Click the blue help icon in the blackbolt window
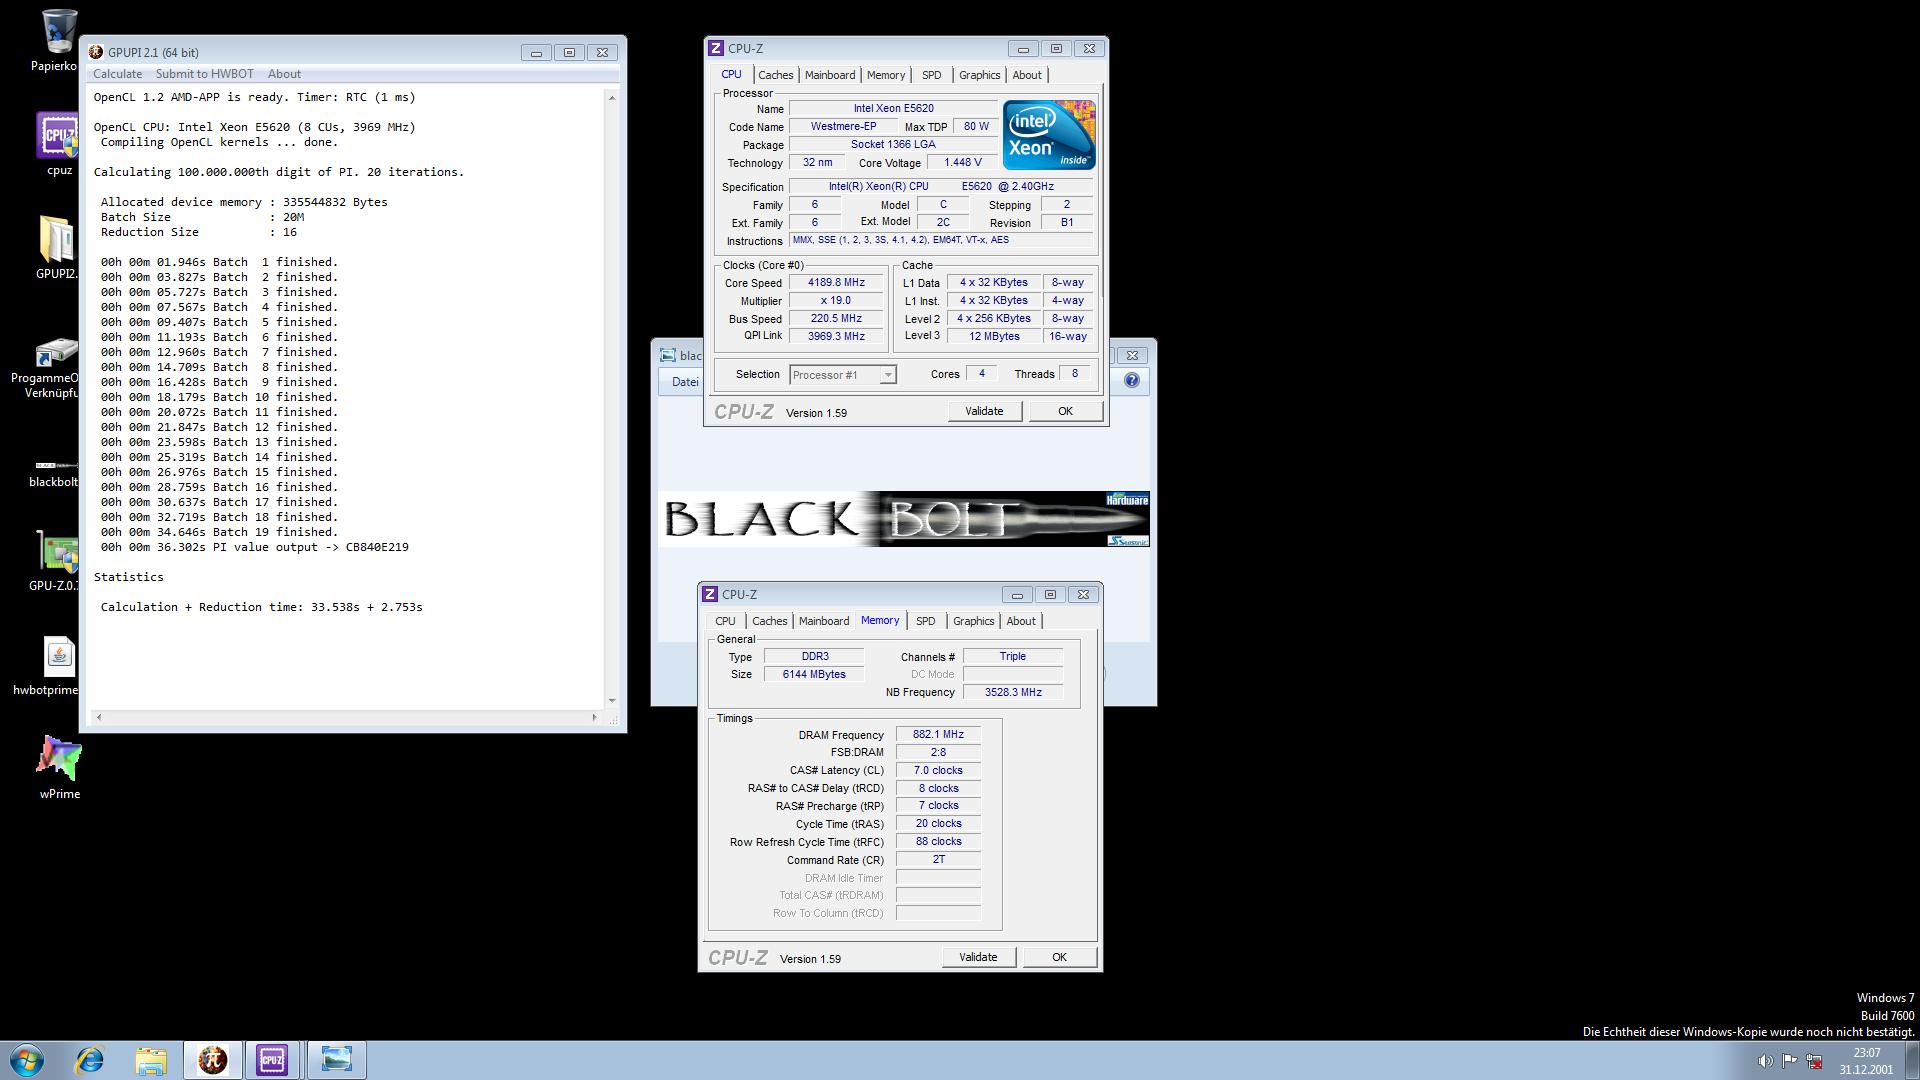Screen dimensions: 1920x1080 pyautogui.click(x=1131, y=380)
